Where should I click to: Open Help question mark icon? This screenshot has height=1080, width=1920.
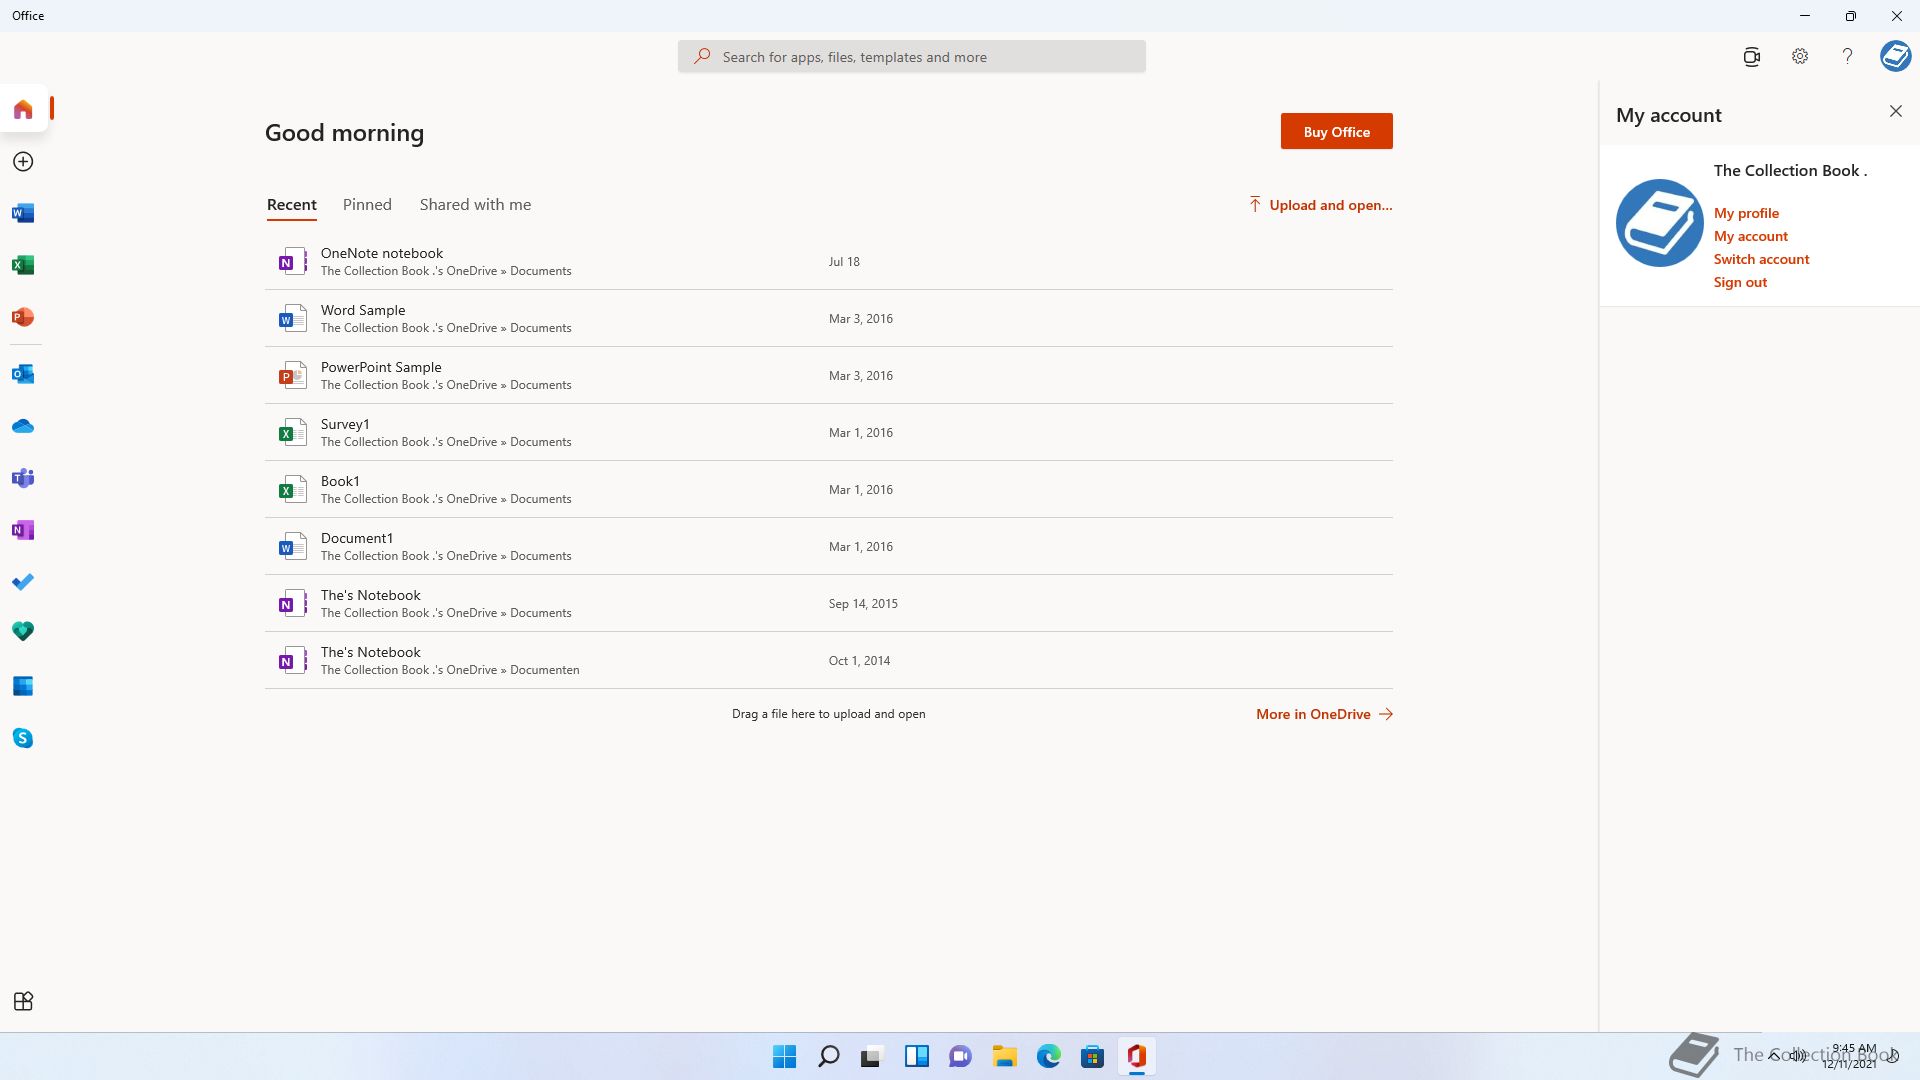1847,57
